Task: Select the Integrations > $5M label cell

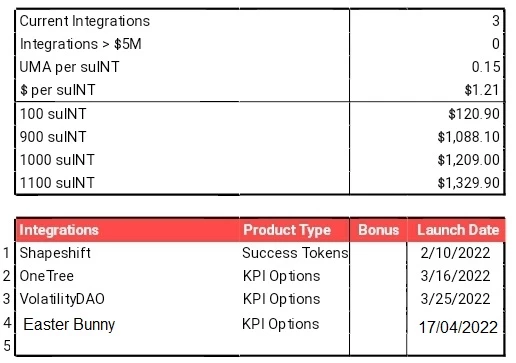Action: click(182, 44)
